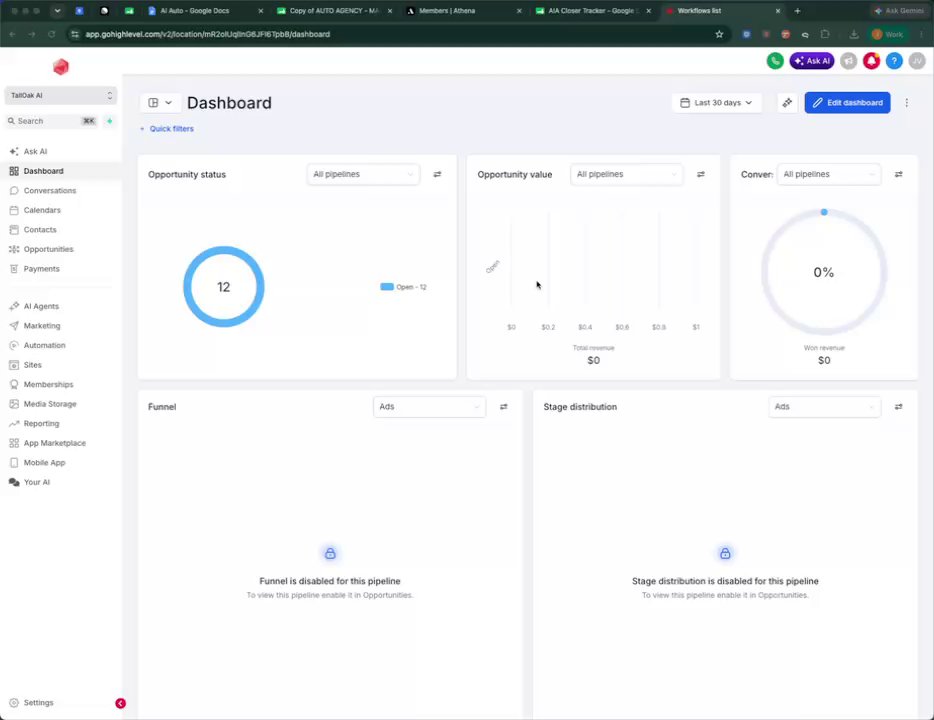This screenshot has height=720, width=934.
Task: Open Your AI in the sidebar
Action: (60, 482)
